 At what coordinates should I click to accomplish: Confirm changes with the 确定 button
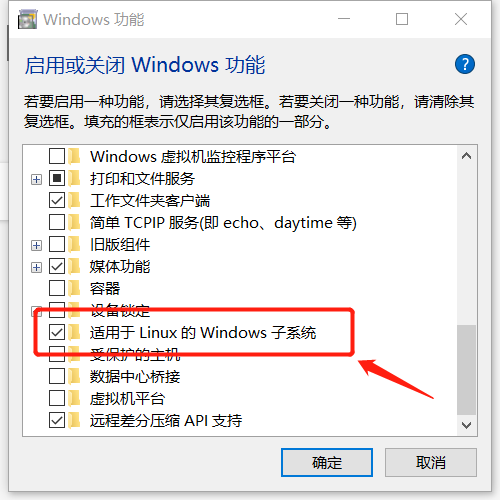327,463
